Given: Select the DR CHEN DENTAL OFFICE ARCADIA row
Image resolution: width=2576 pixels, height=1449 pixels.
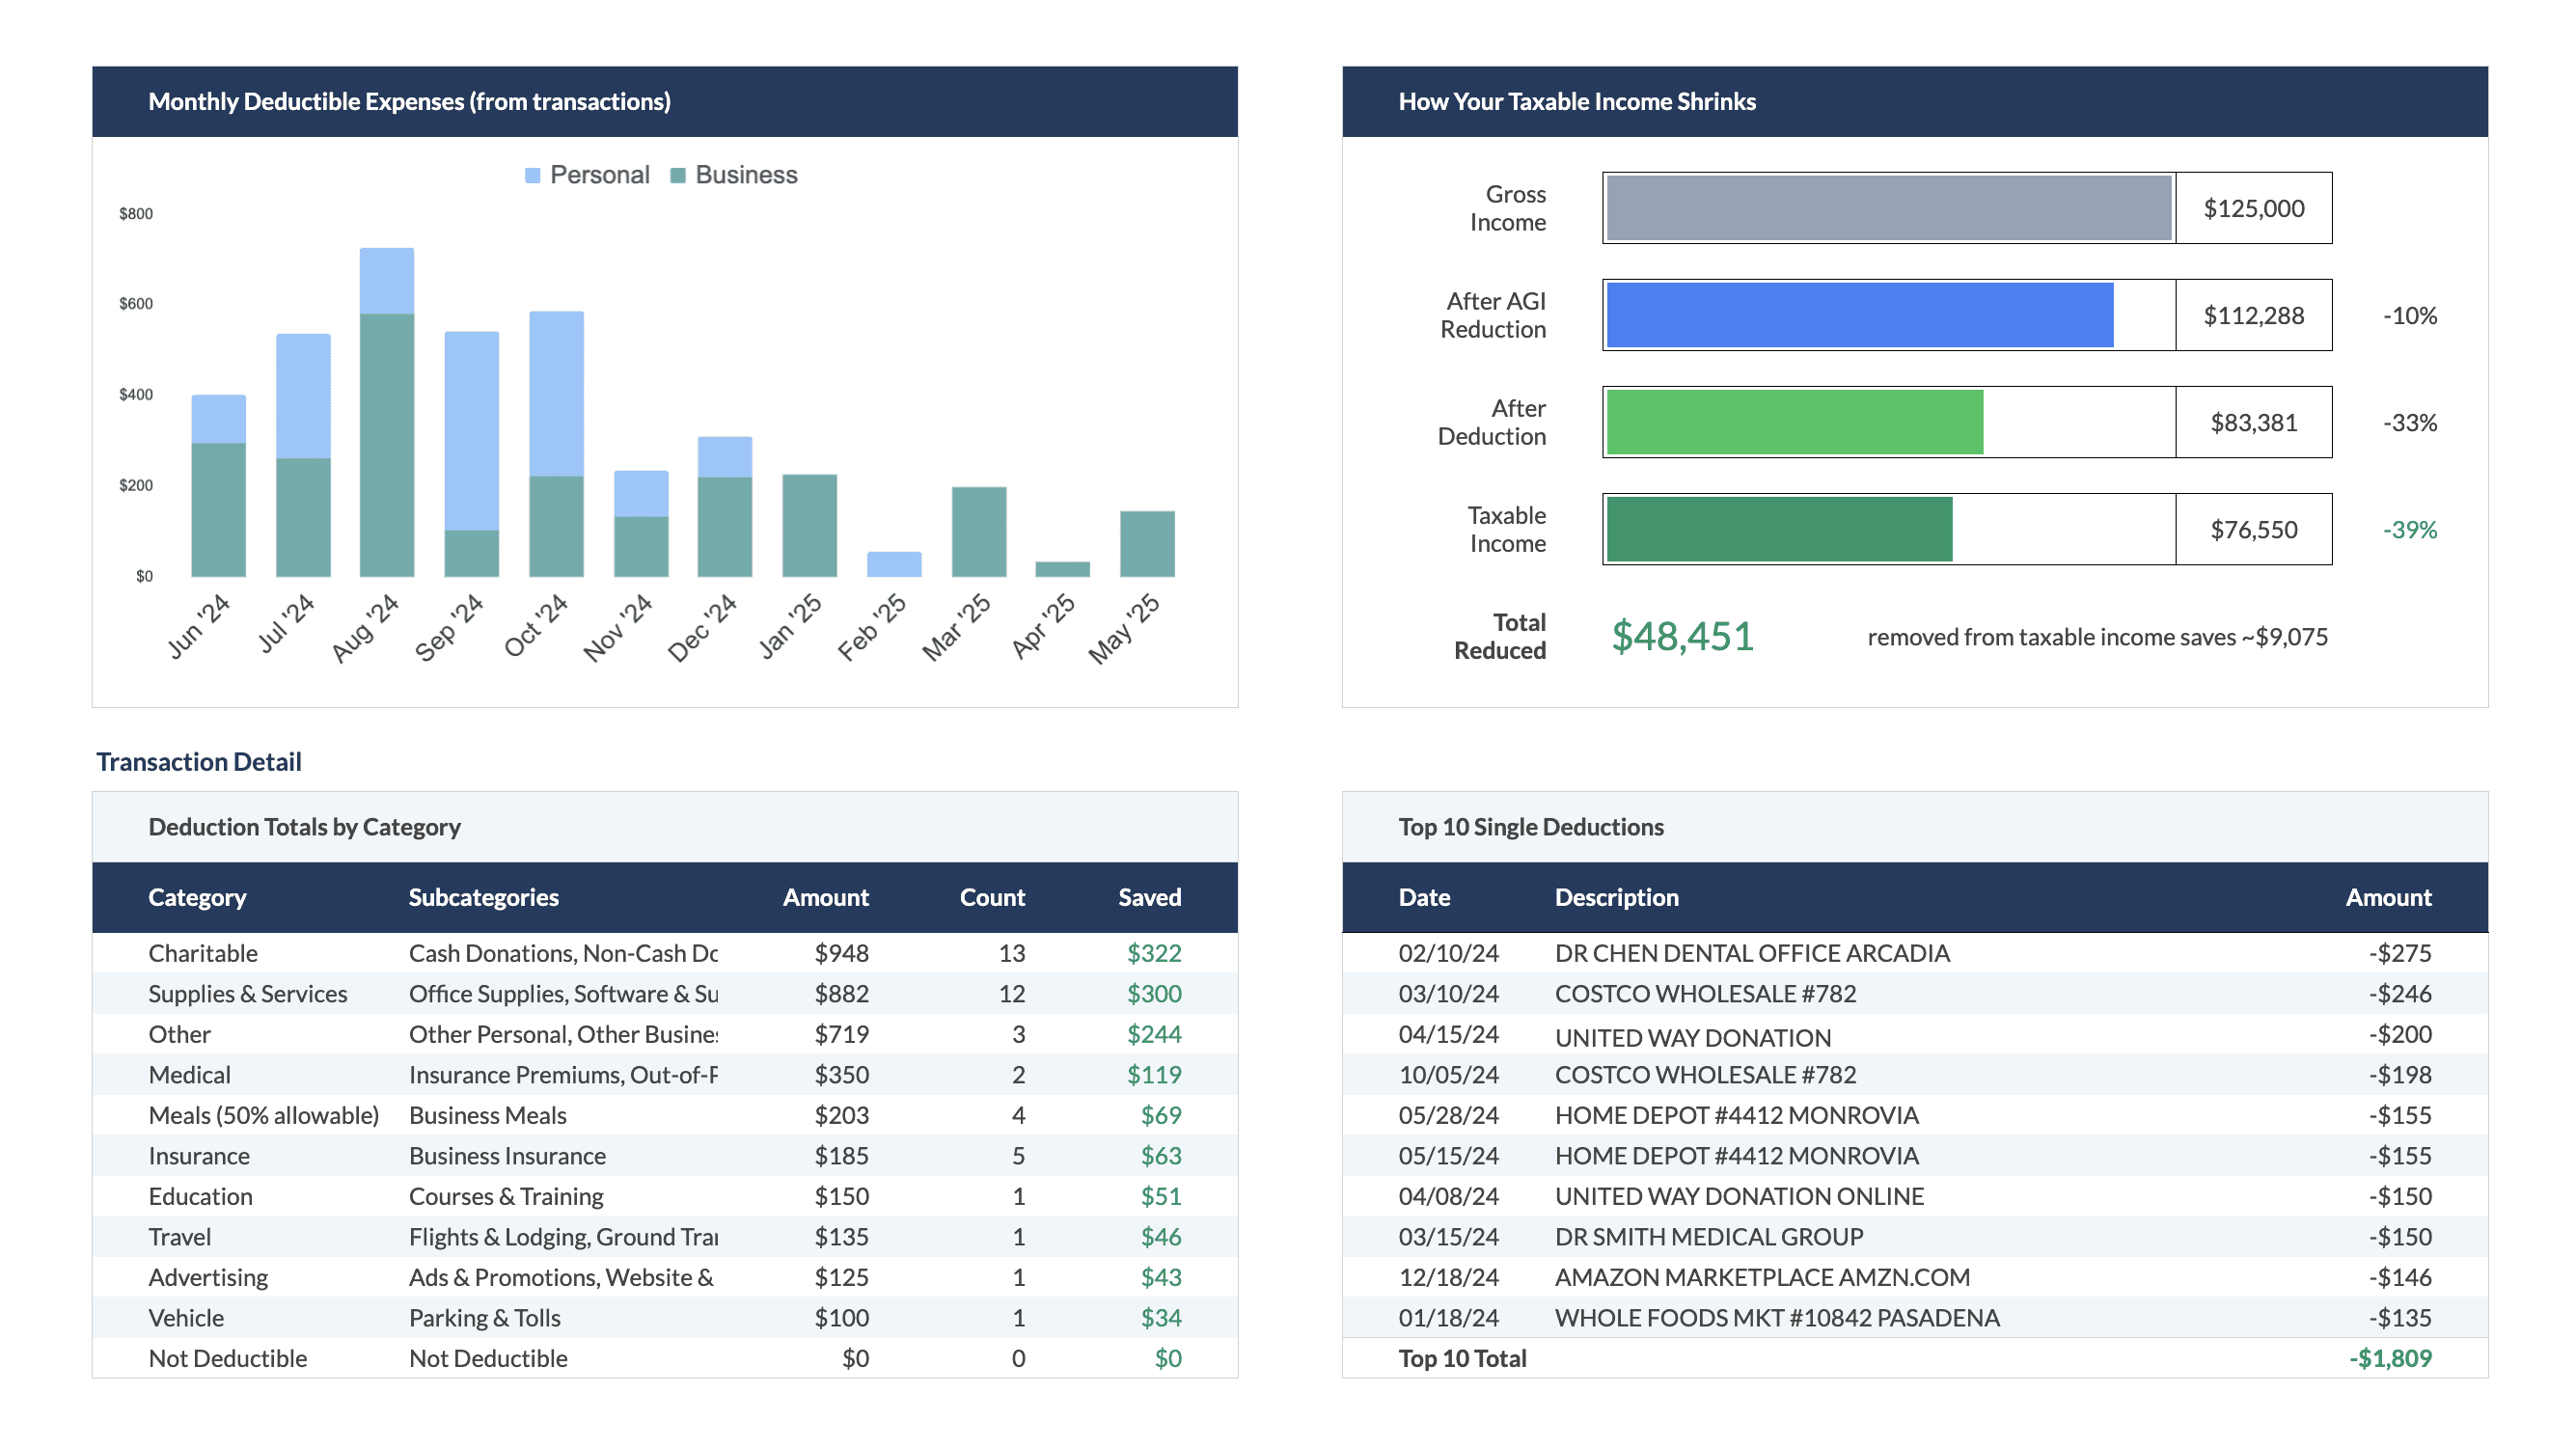Looking at the screenshot, I should click(x=1752, y=953).
